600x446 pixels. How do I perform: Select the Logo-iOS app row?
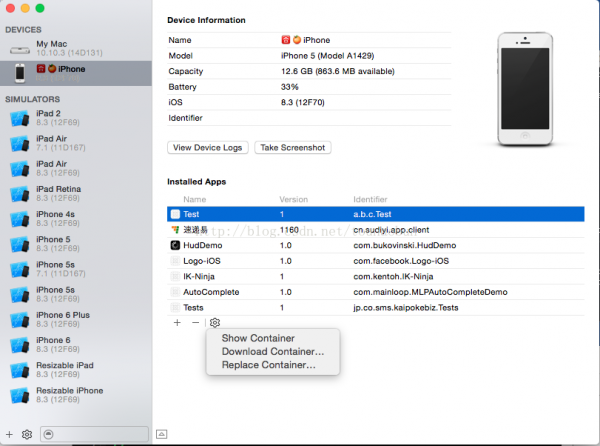click(376, 261)
